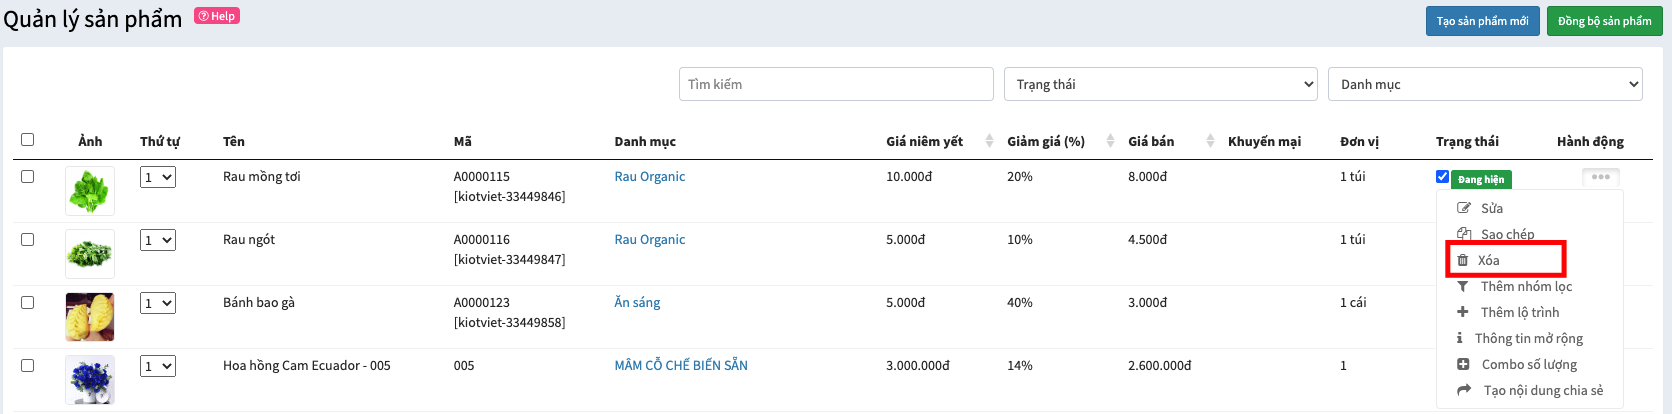Click the three-dots action menu button

pyautogui.click(x=1600, y=177)
